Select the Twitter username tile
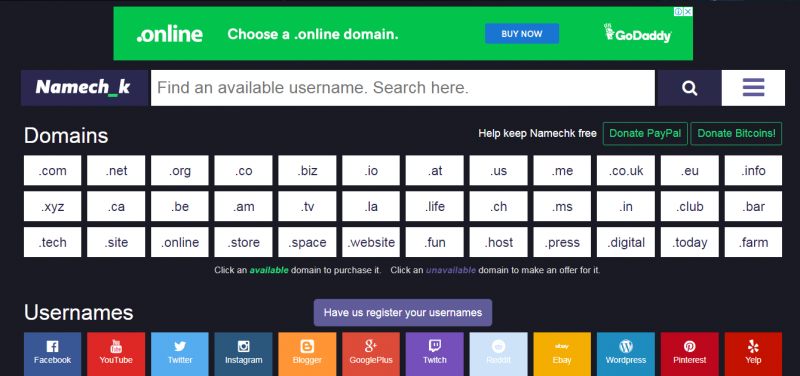This screenshot has width=800, height=376. click(x=180, y=354)
